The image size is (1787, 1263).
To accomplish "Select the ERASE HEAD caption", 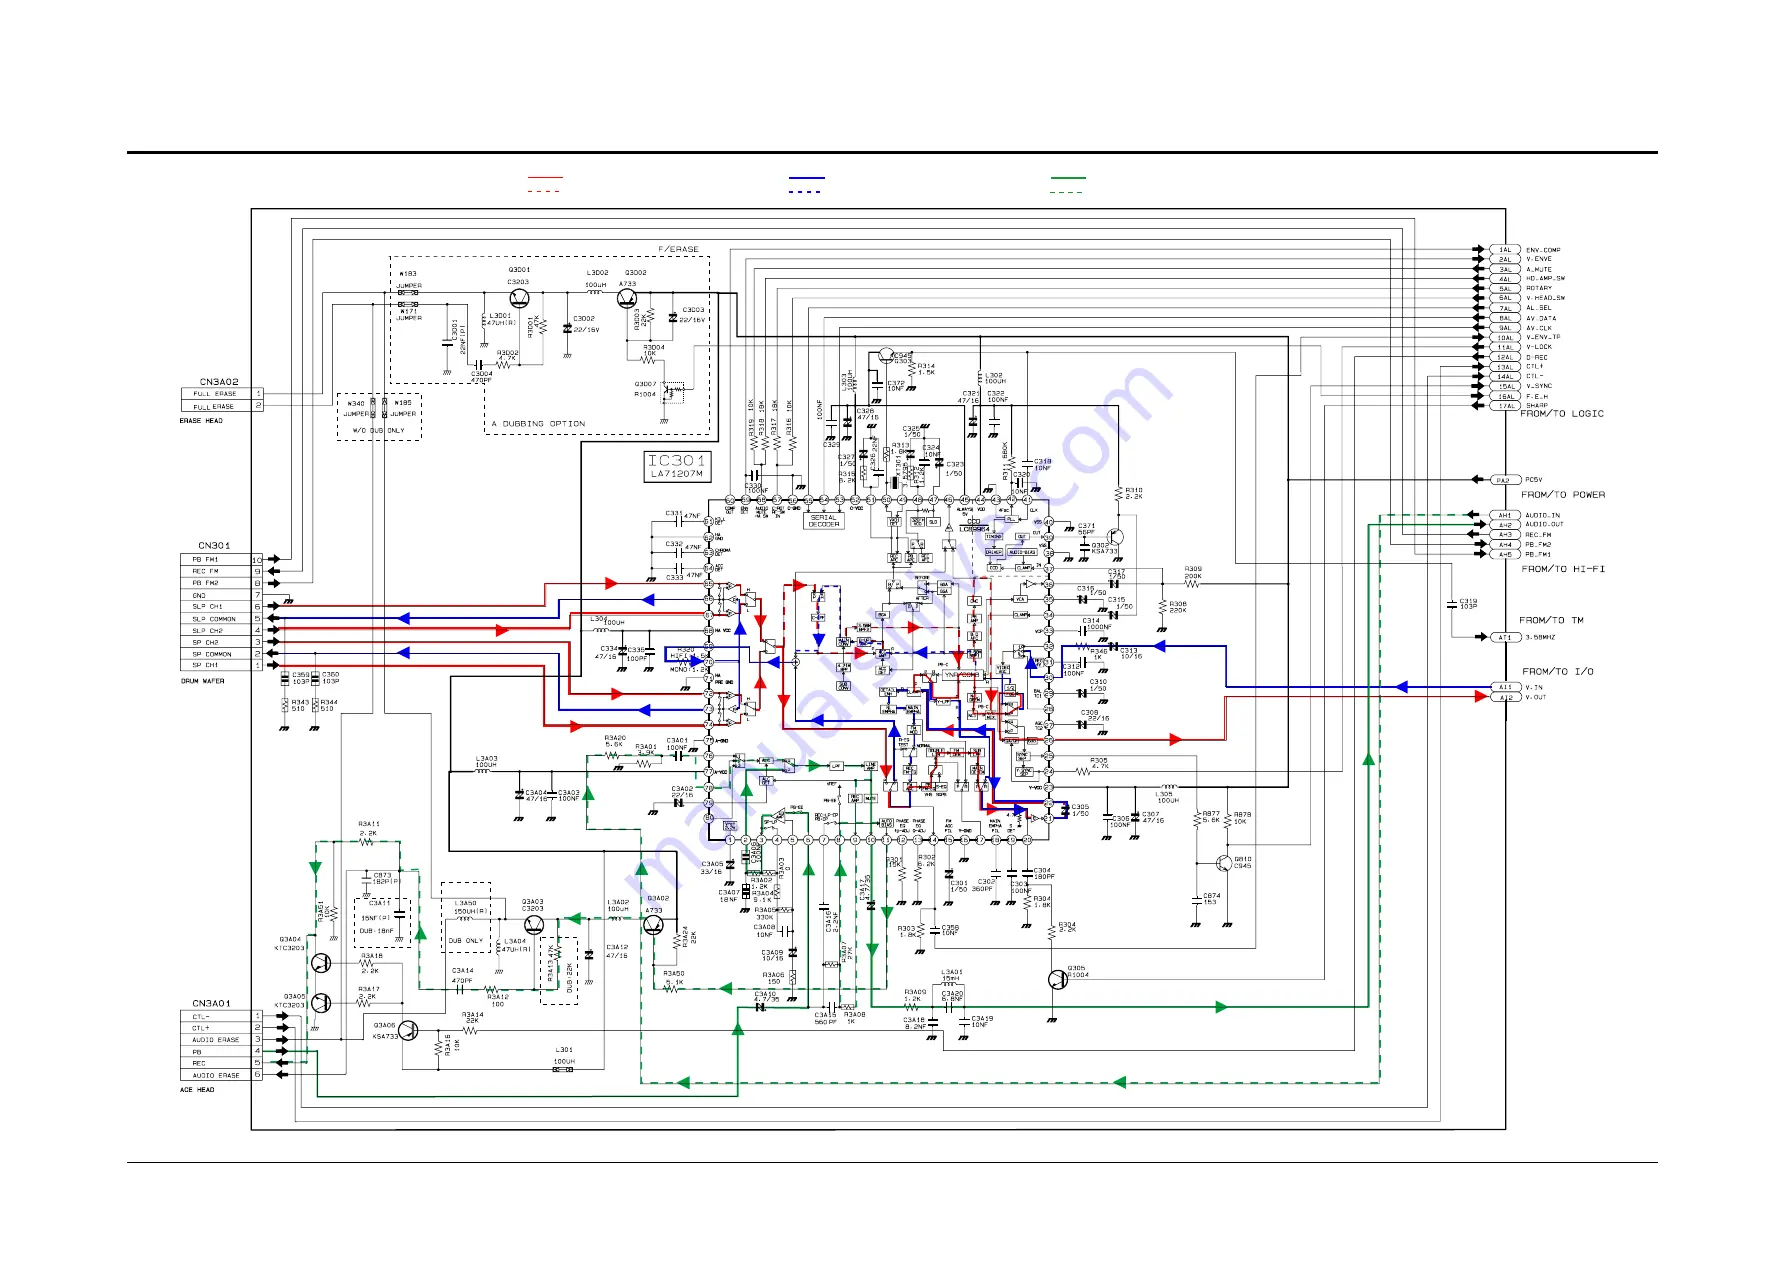I will click(201, 421).
